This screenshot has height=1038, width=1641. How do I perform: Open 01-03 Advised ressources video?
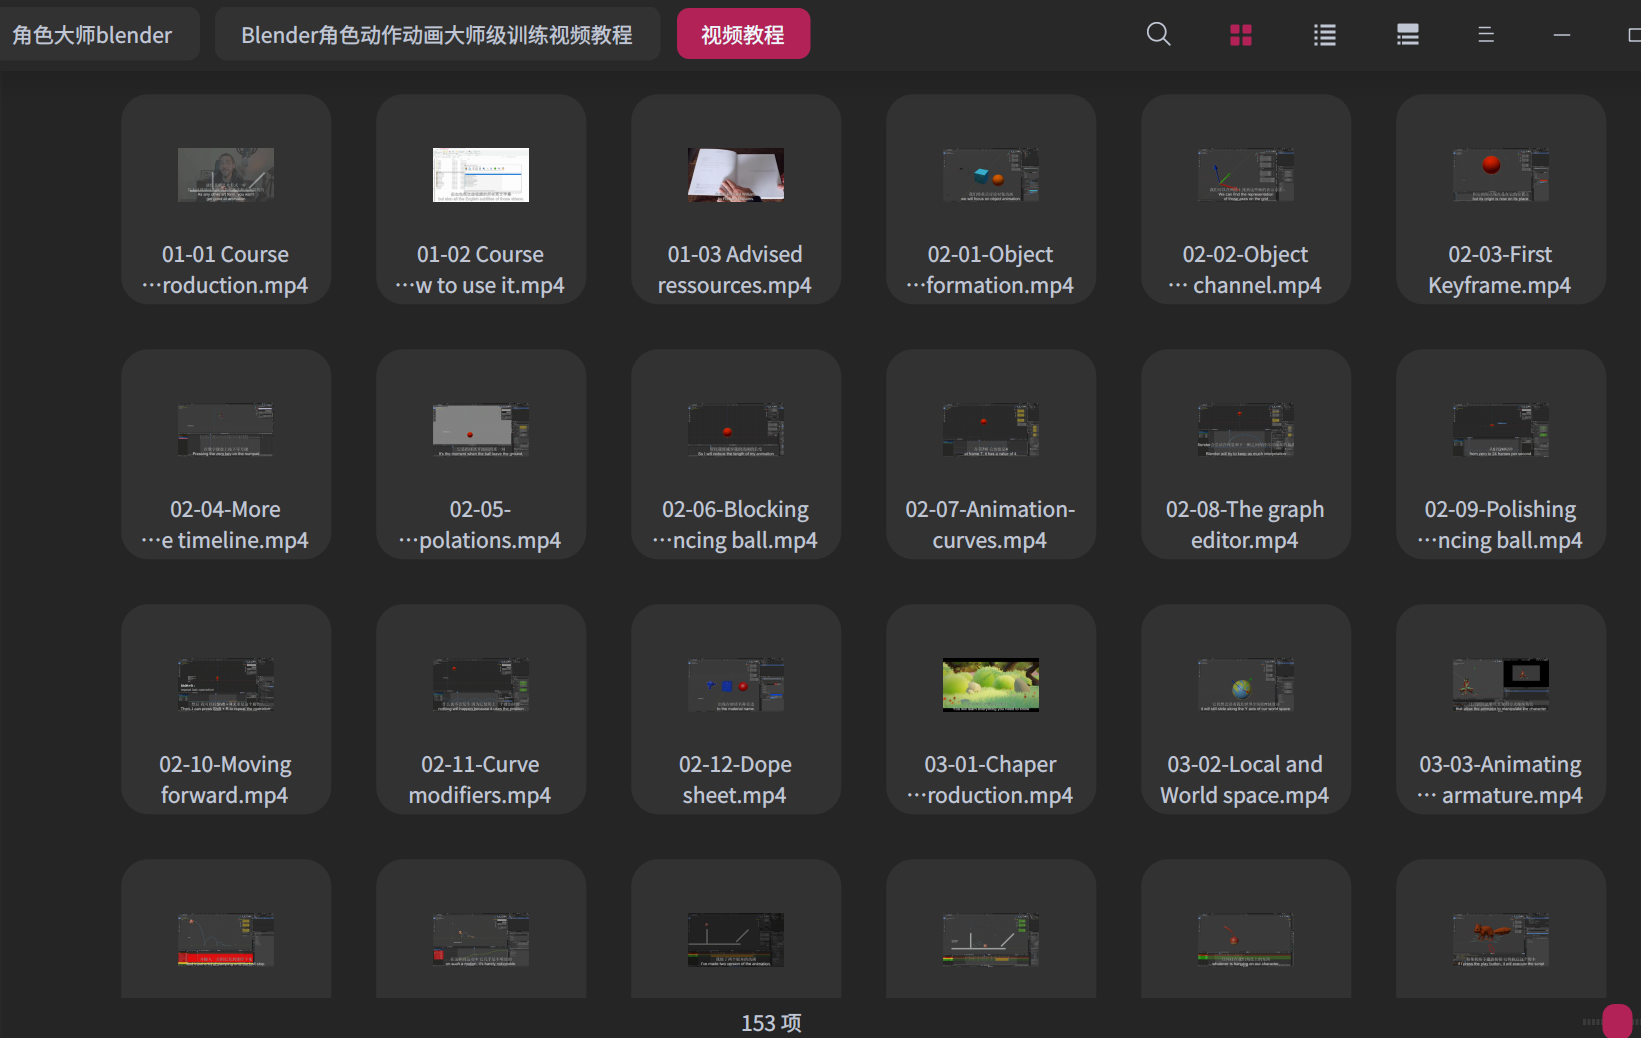[x=735, y=199]
